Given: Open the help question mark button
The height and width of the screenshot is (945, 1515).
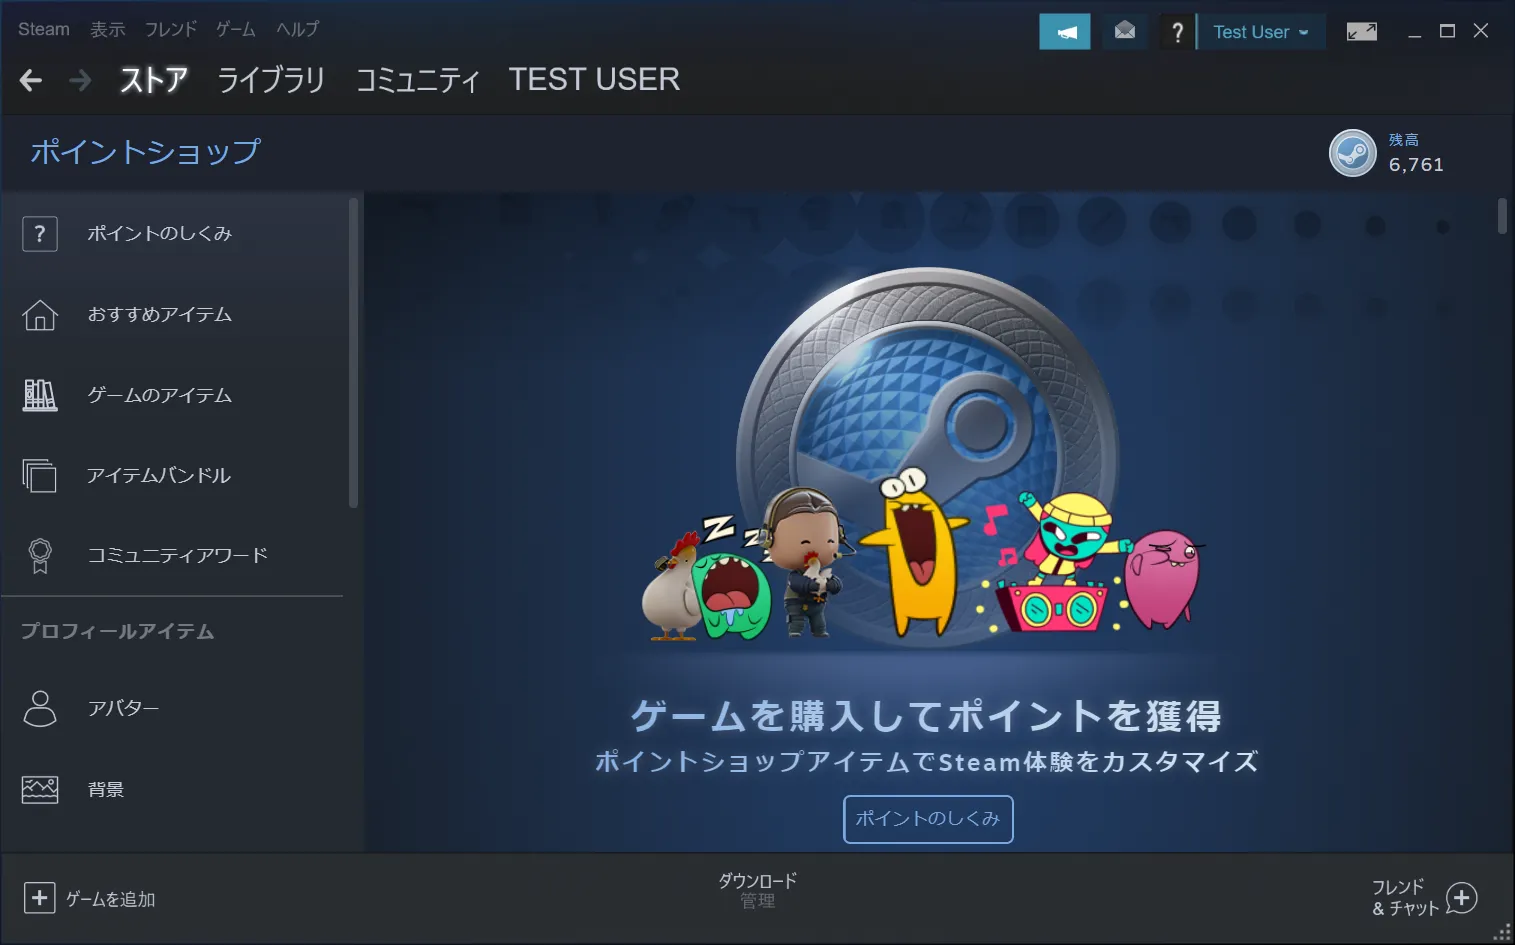Looking at the screenshot, I should point(1177,31).
